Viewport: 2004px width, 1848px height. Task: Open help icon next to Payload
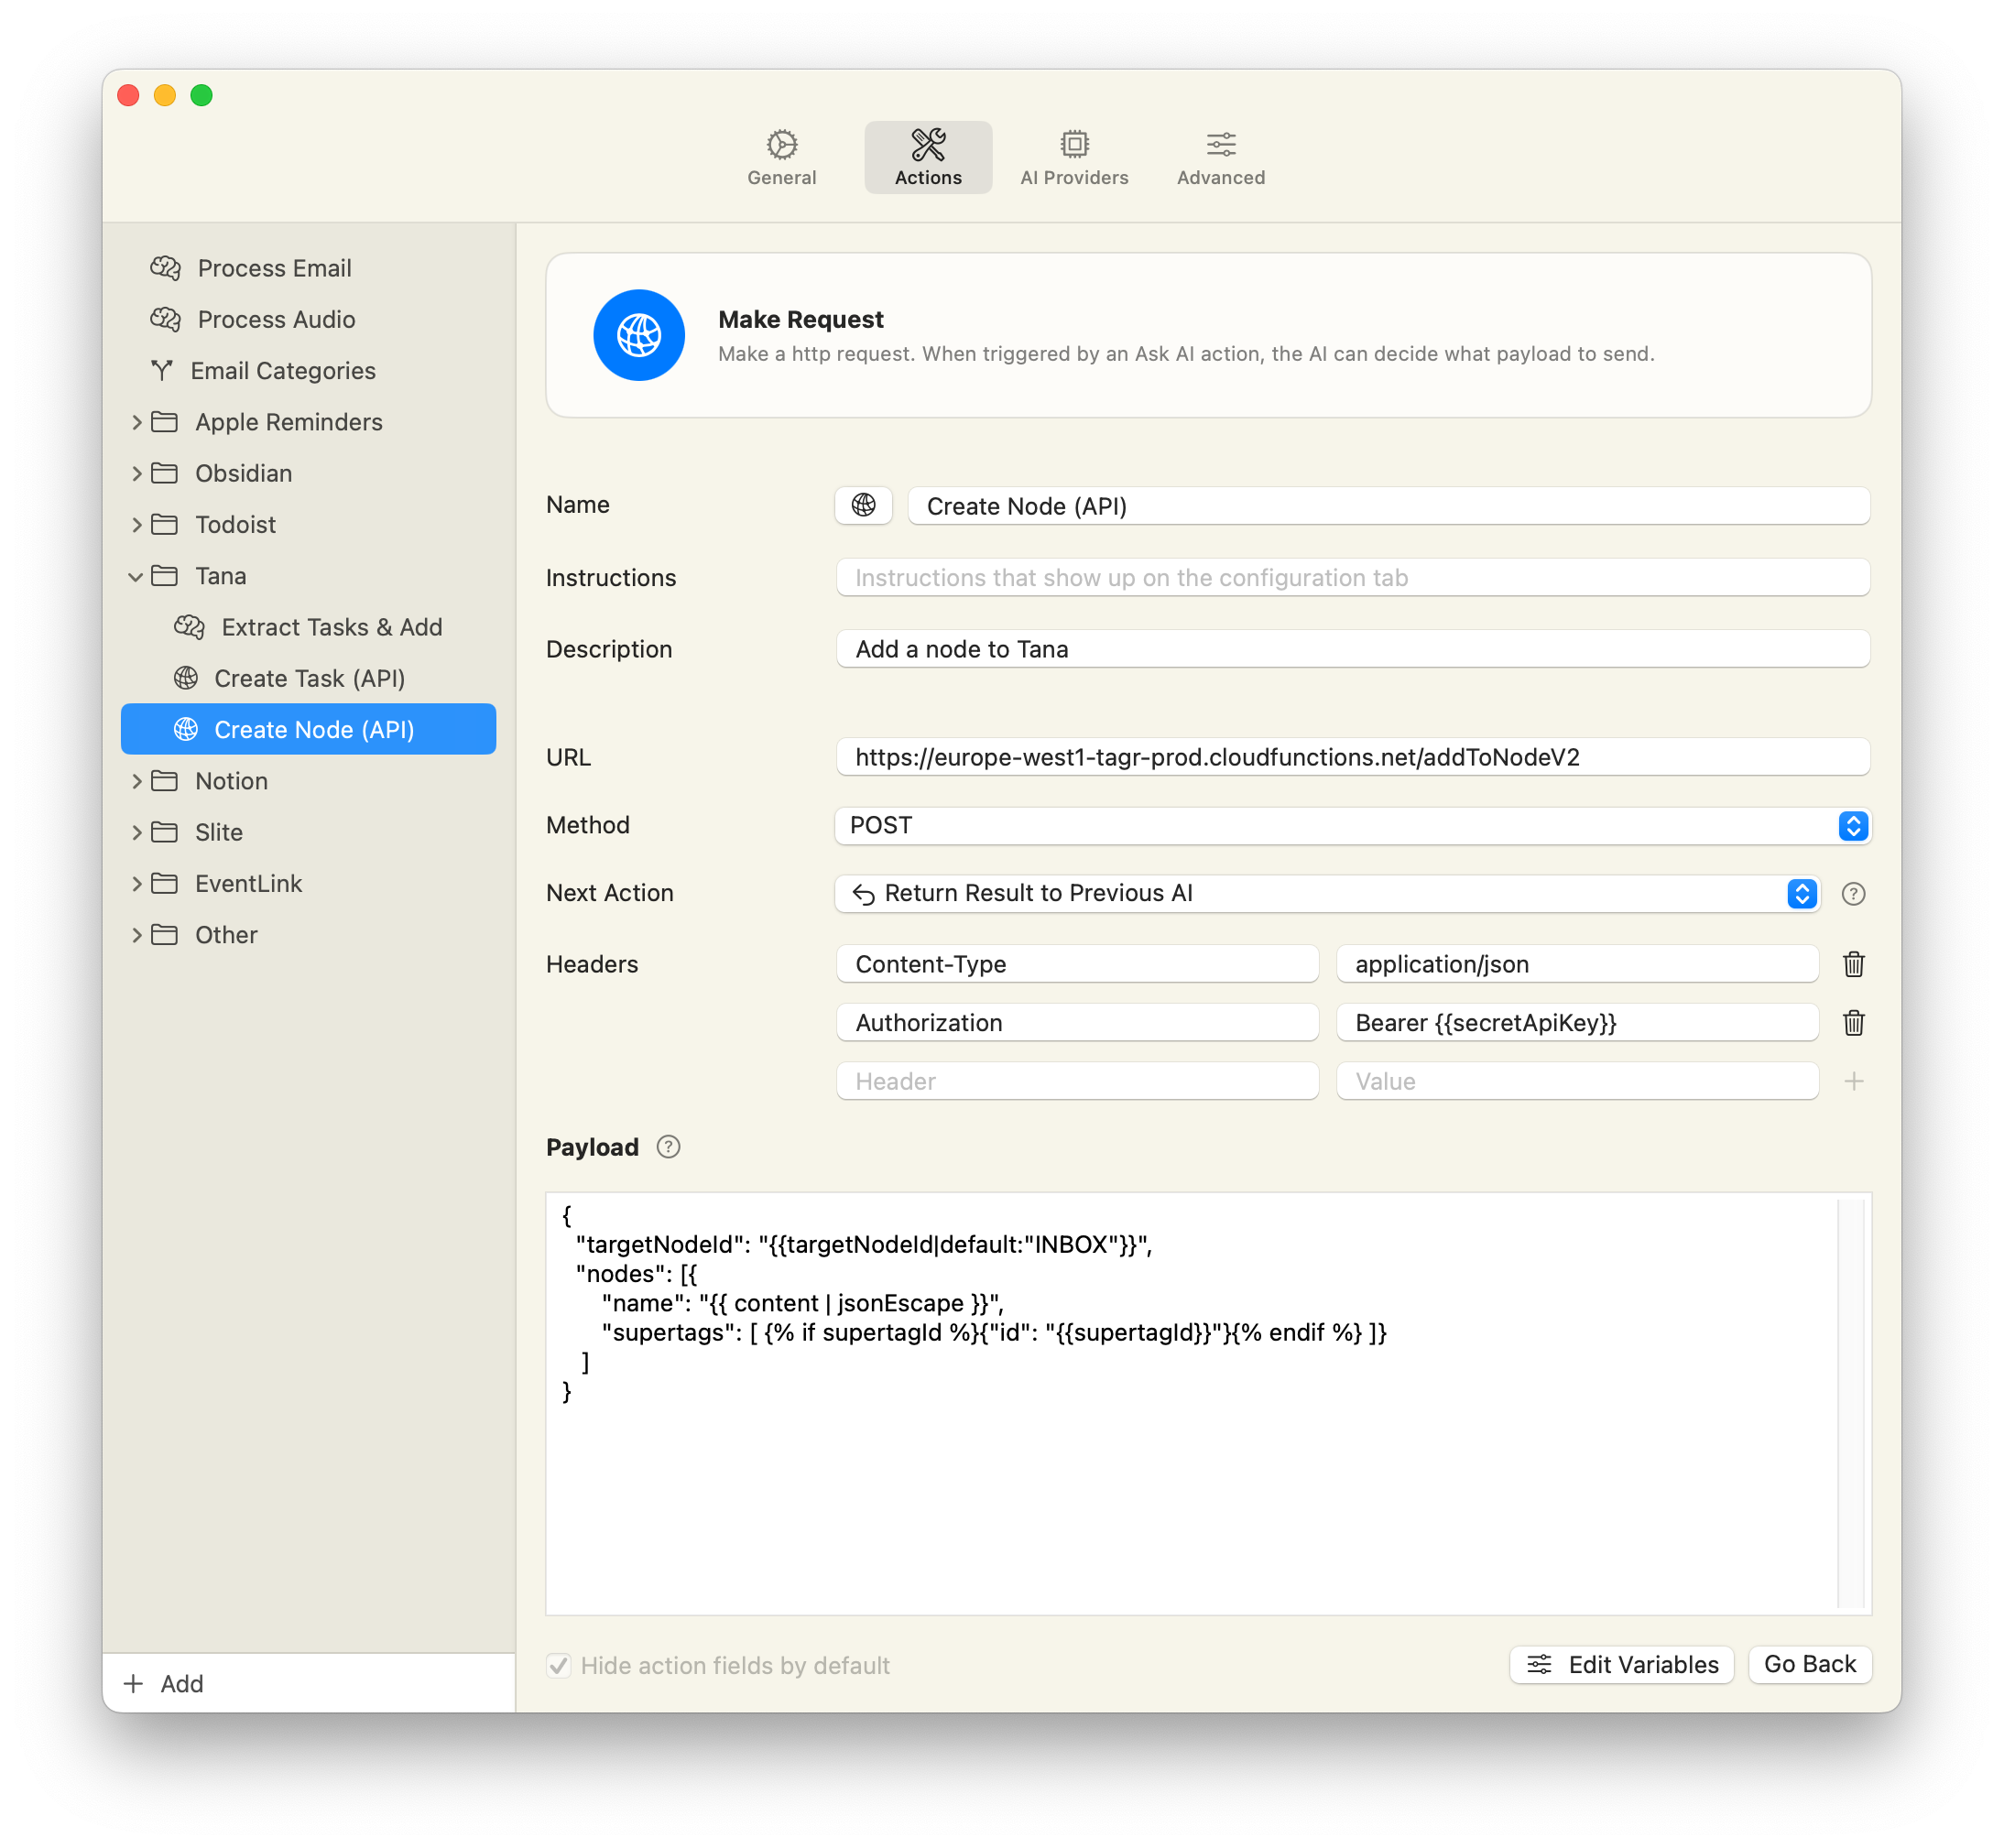pyautogui.click(x=668, y=1147)
